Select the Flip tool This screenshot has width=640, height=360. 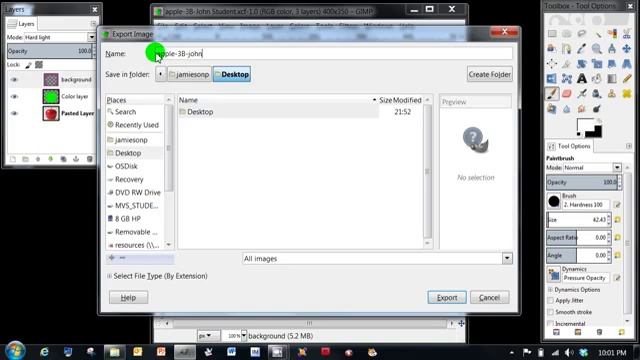552,78
